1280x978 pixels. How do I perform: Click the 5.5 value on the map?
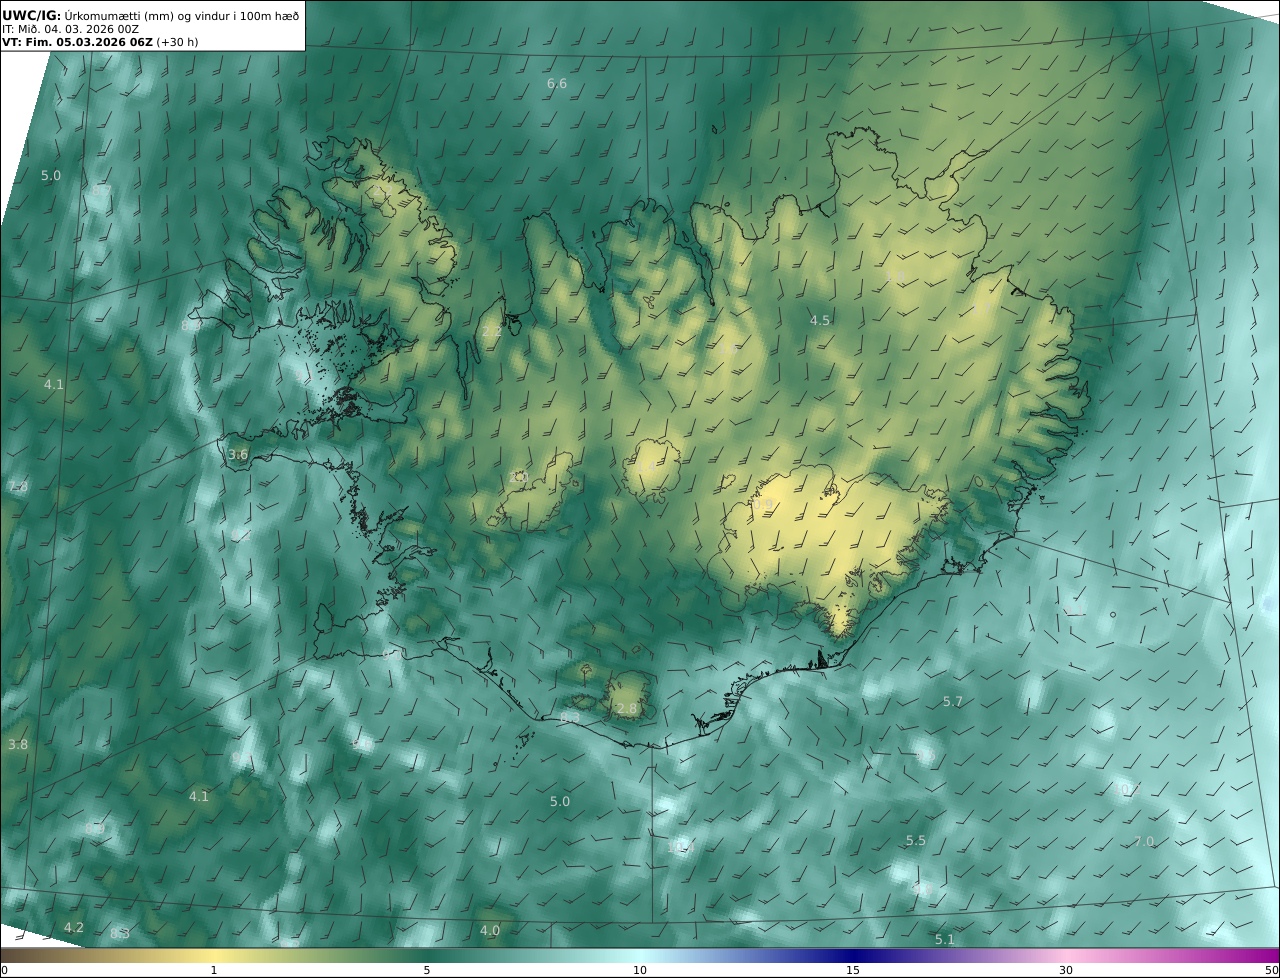coord(916,841)
